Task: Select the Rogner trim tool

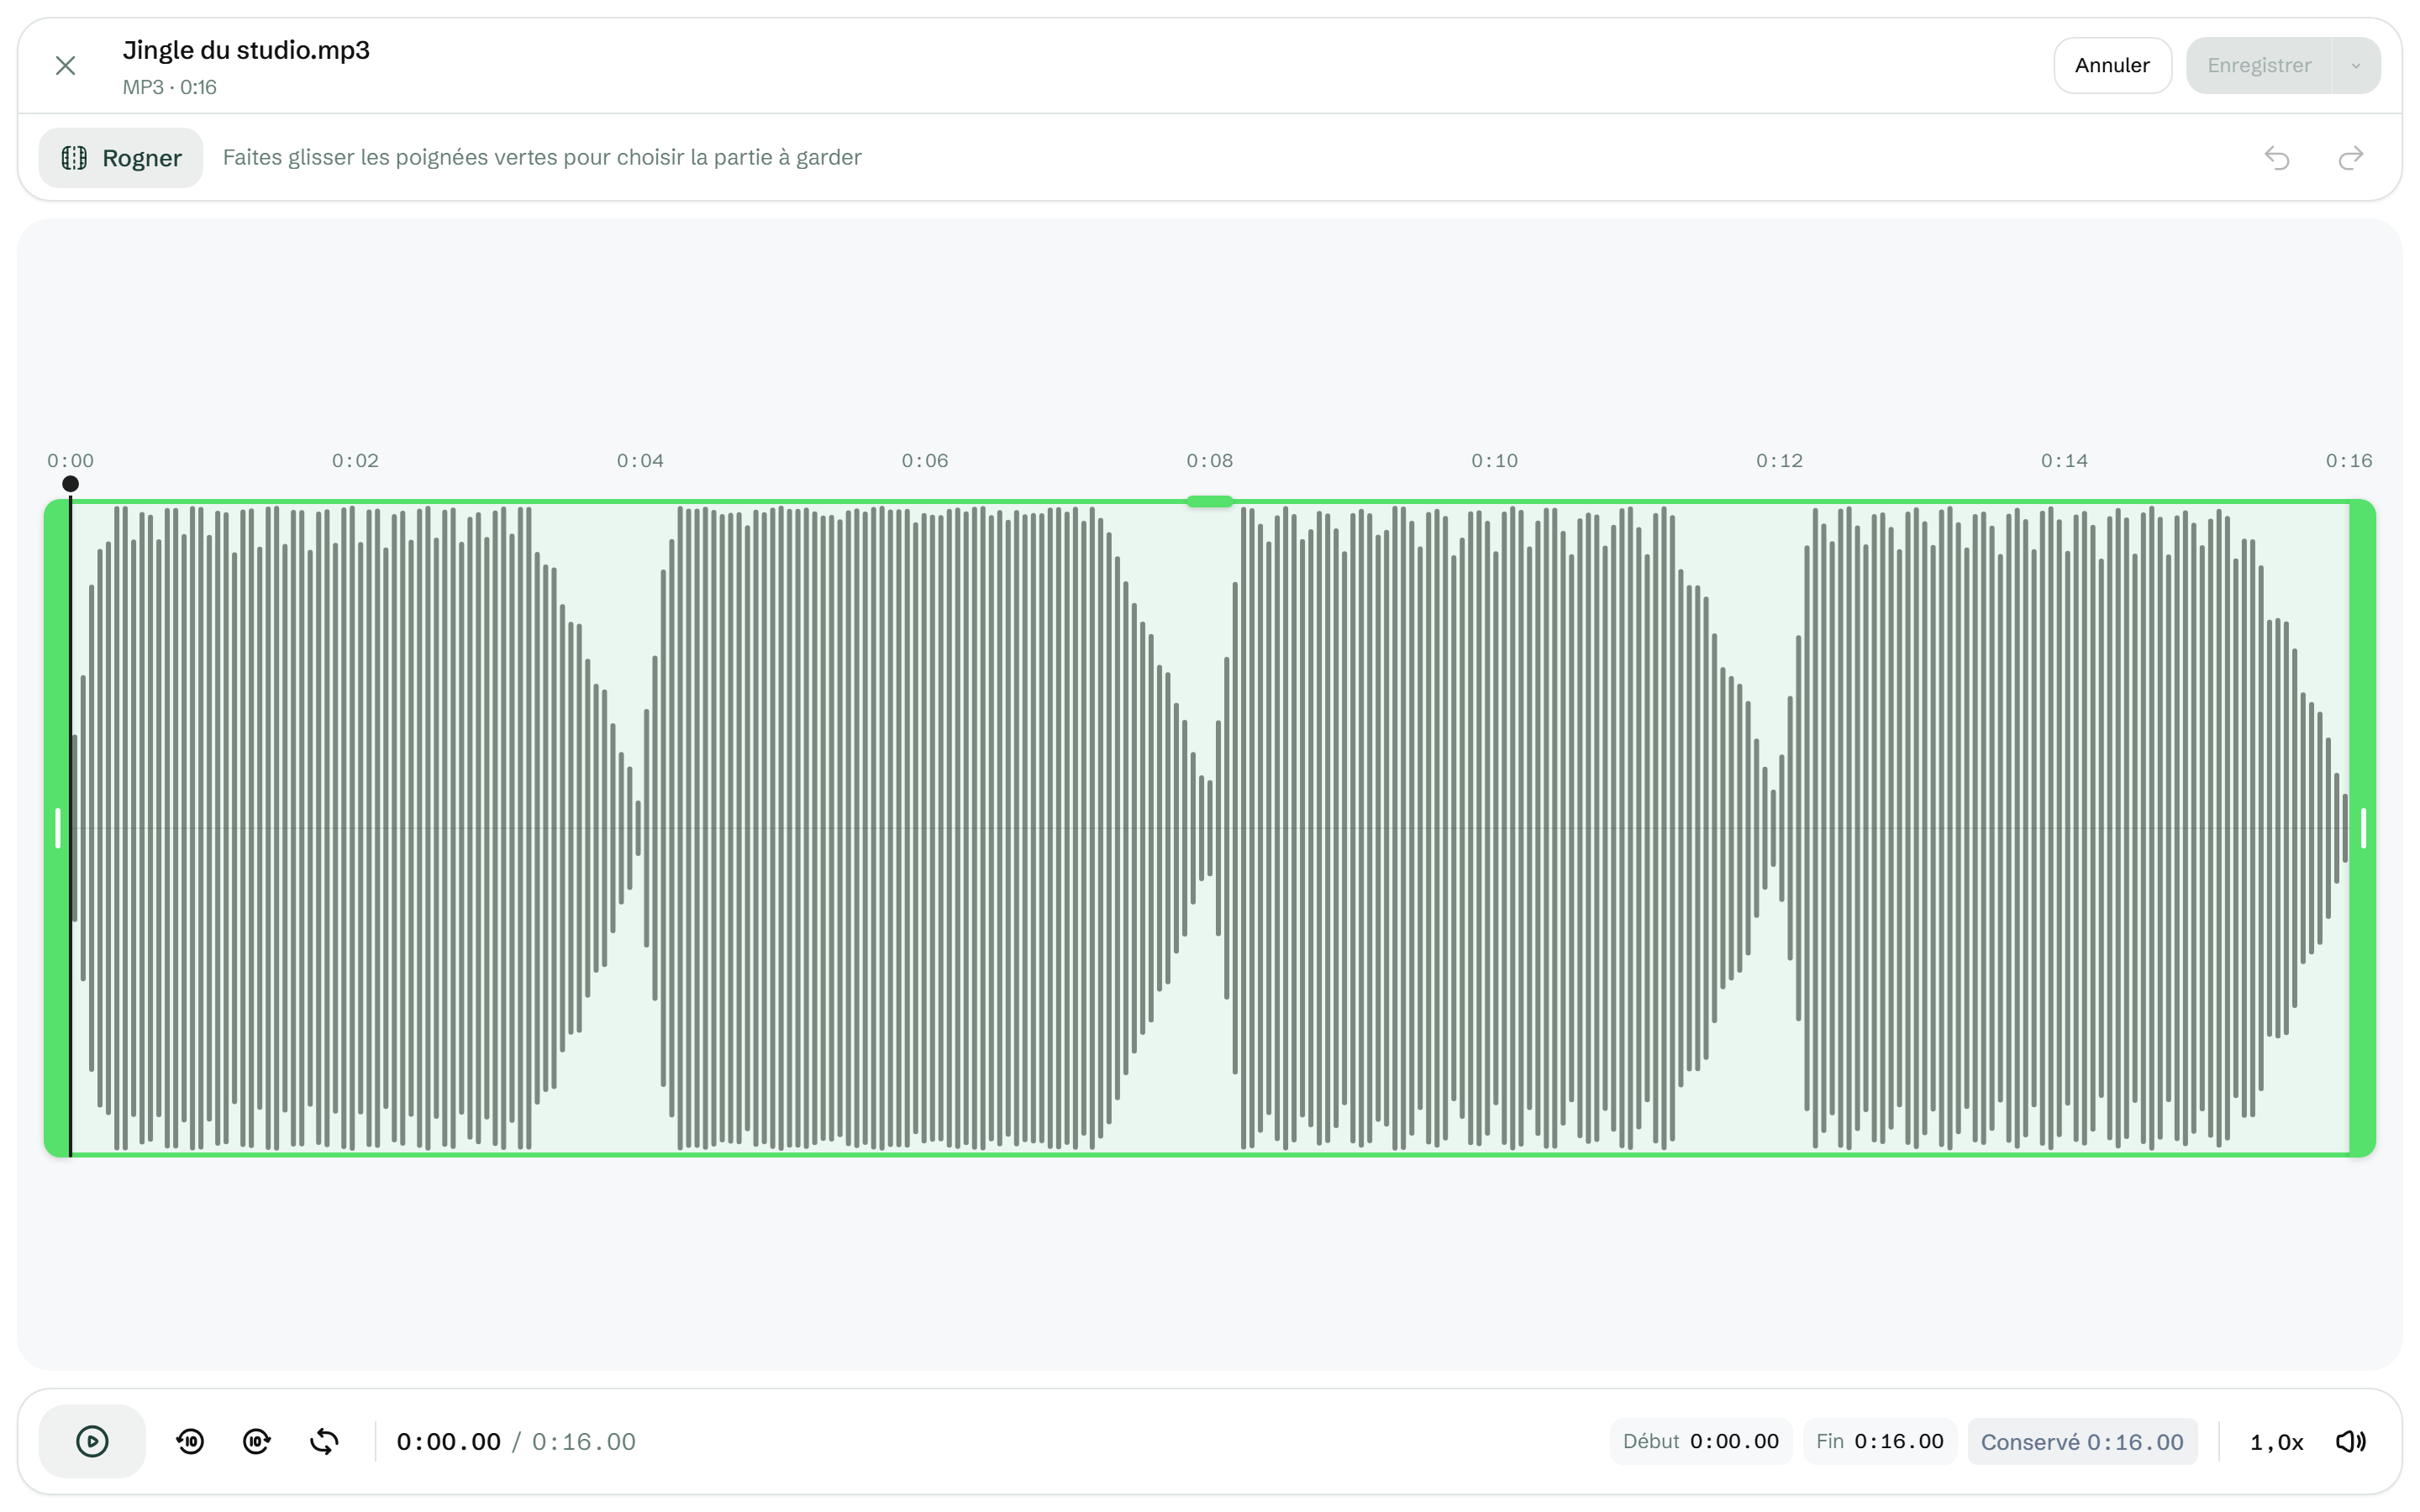Action: coord(121,158)
